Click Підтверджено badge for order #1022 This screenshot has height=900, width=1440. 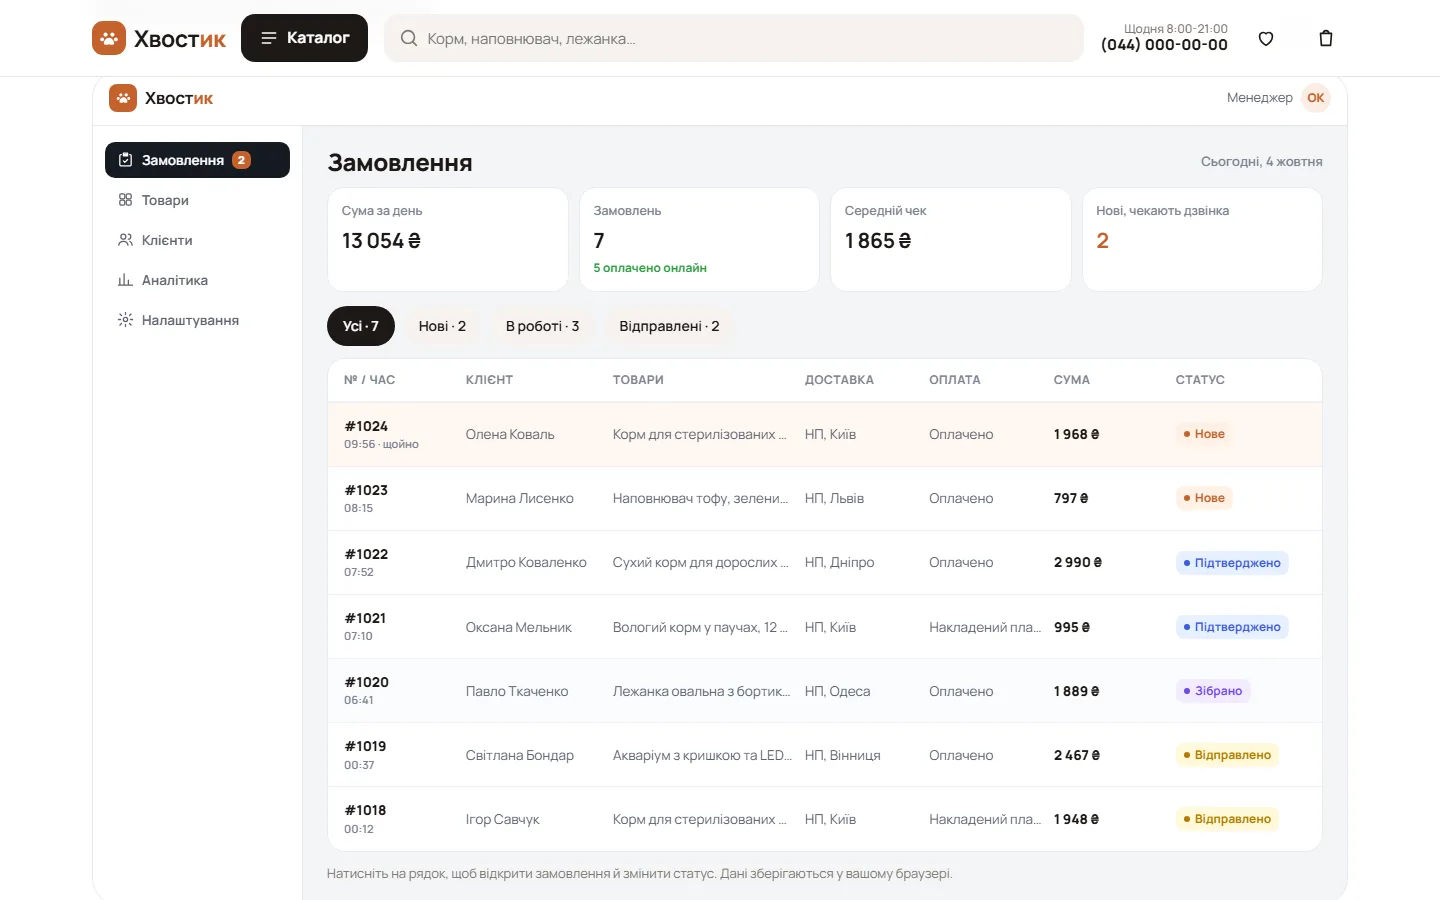[1232, 563]
